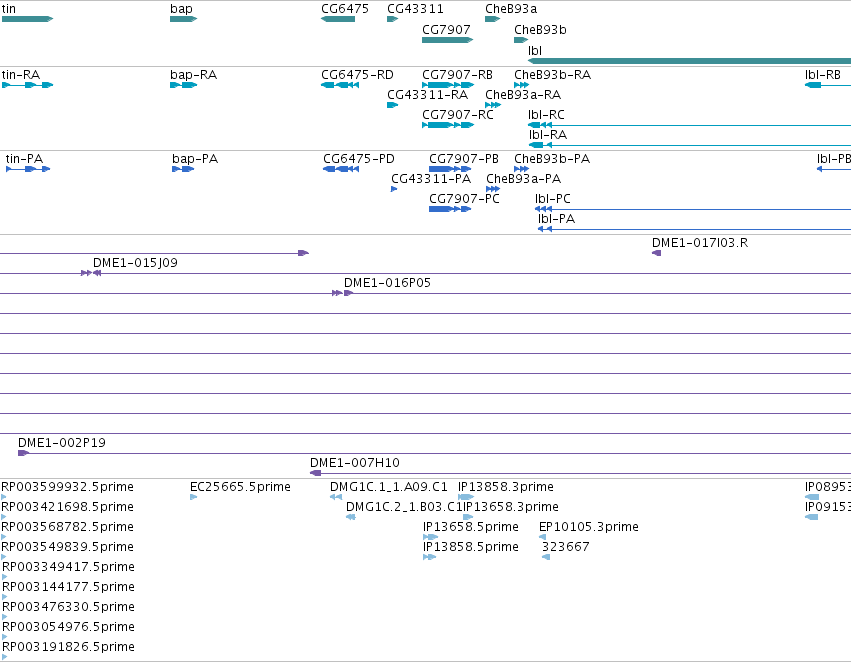Select the bap gene arrow glyph
Image resolution: width=851 pixels, height=662 pixels.
(x=183, y=19)
